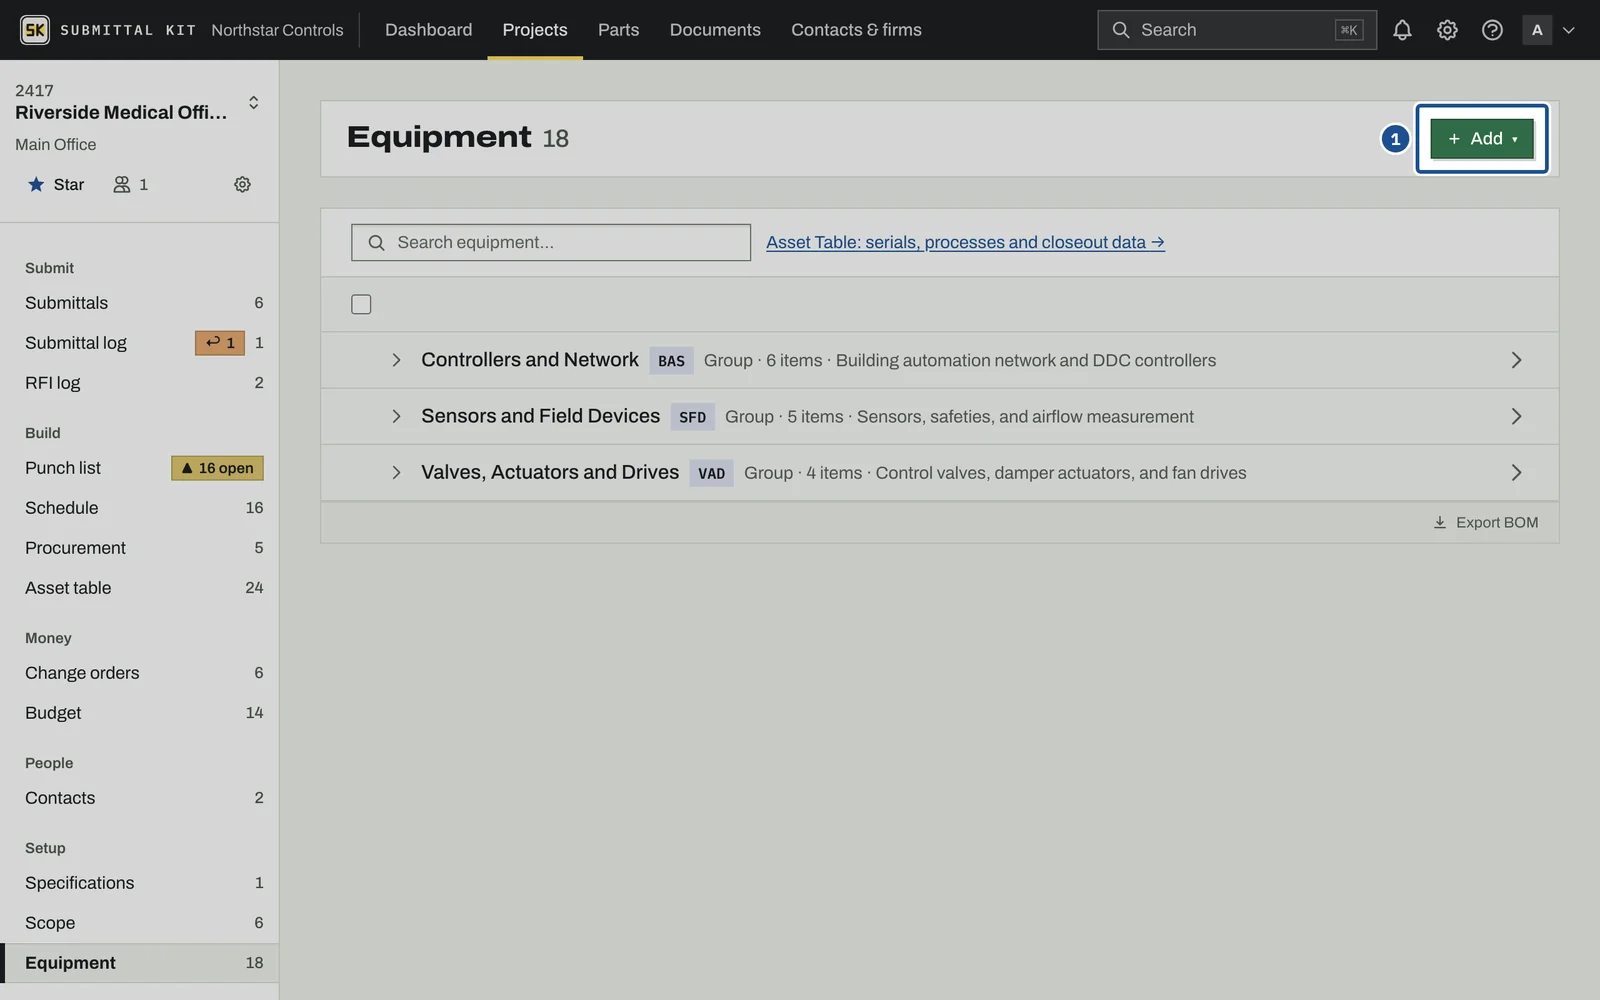The image size is (1600, 1000).
Task: Open the Documents tab
Action: [x=715, y=30]
